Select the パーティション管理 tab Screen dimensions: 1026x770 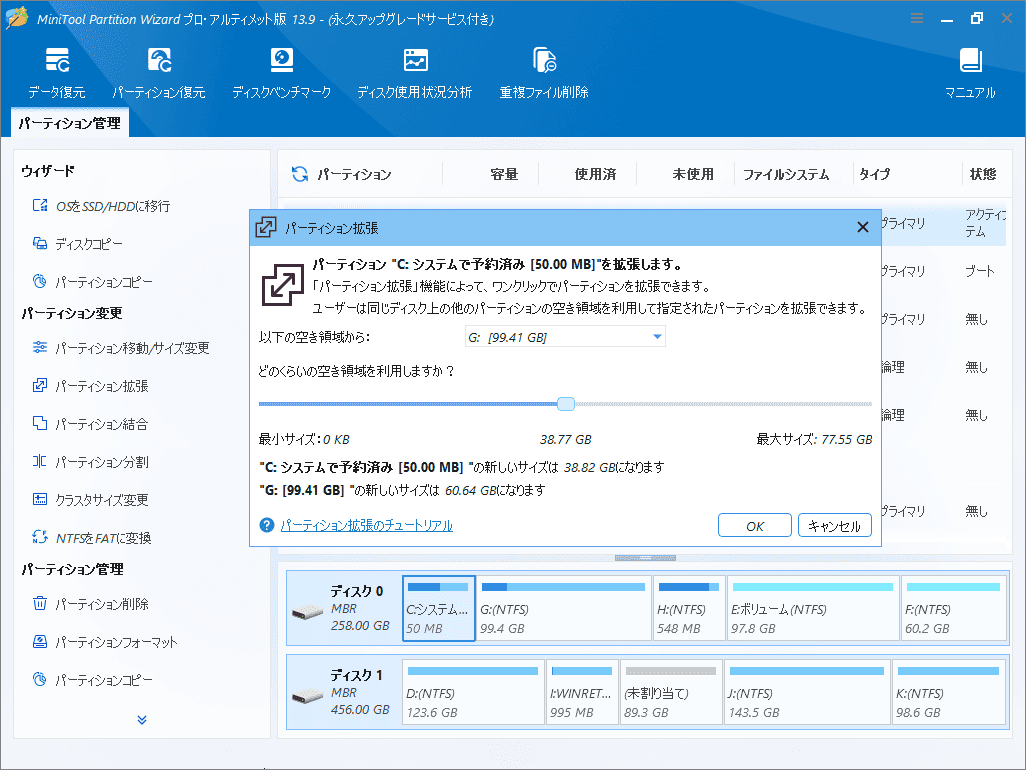coord(70,123)
